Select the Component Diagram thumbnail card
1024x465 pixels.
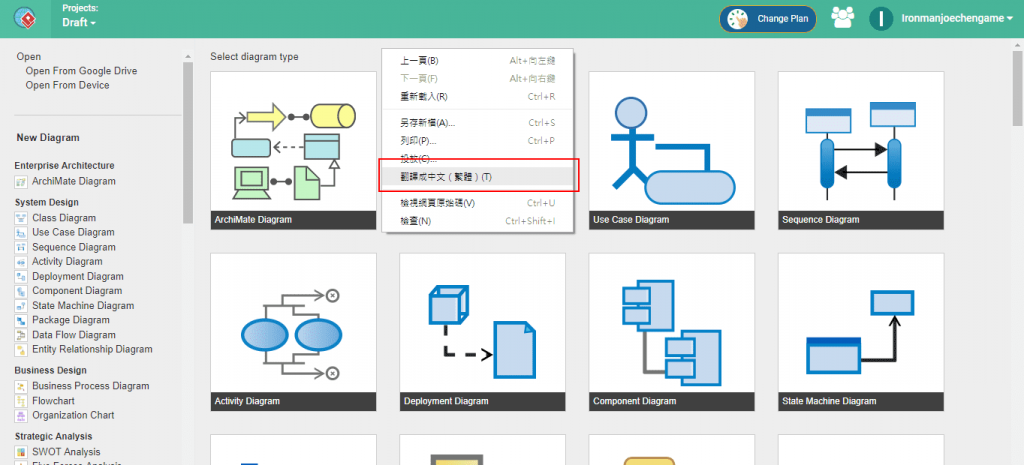tap(671, 332)
